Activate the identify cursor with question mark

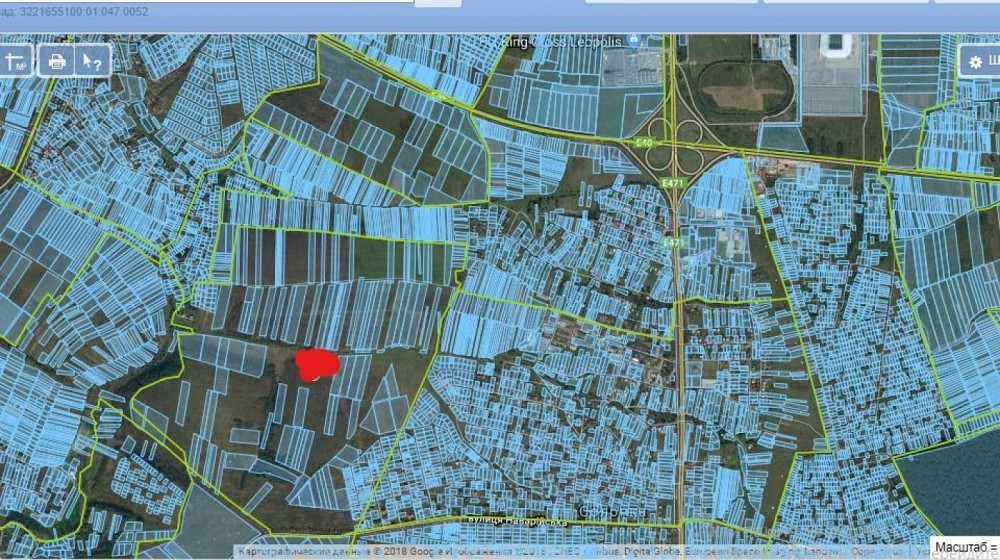(92, 61)
